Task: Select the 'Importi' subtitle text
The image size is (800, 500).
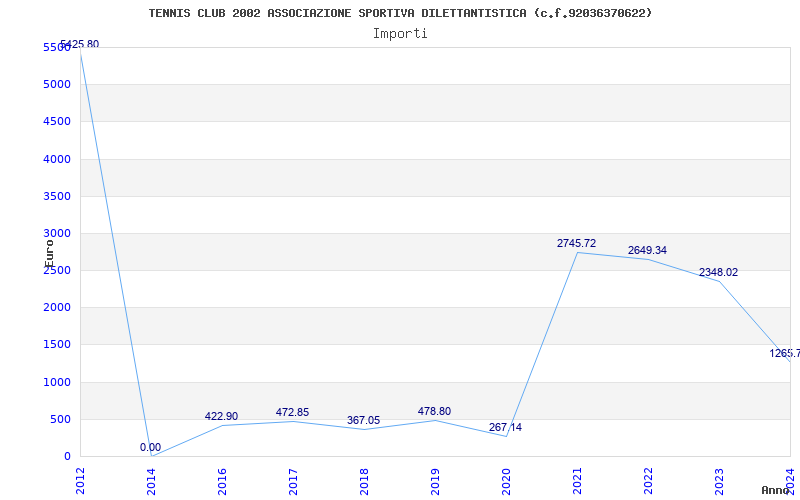Action: click(x=400, y=34)
